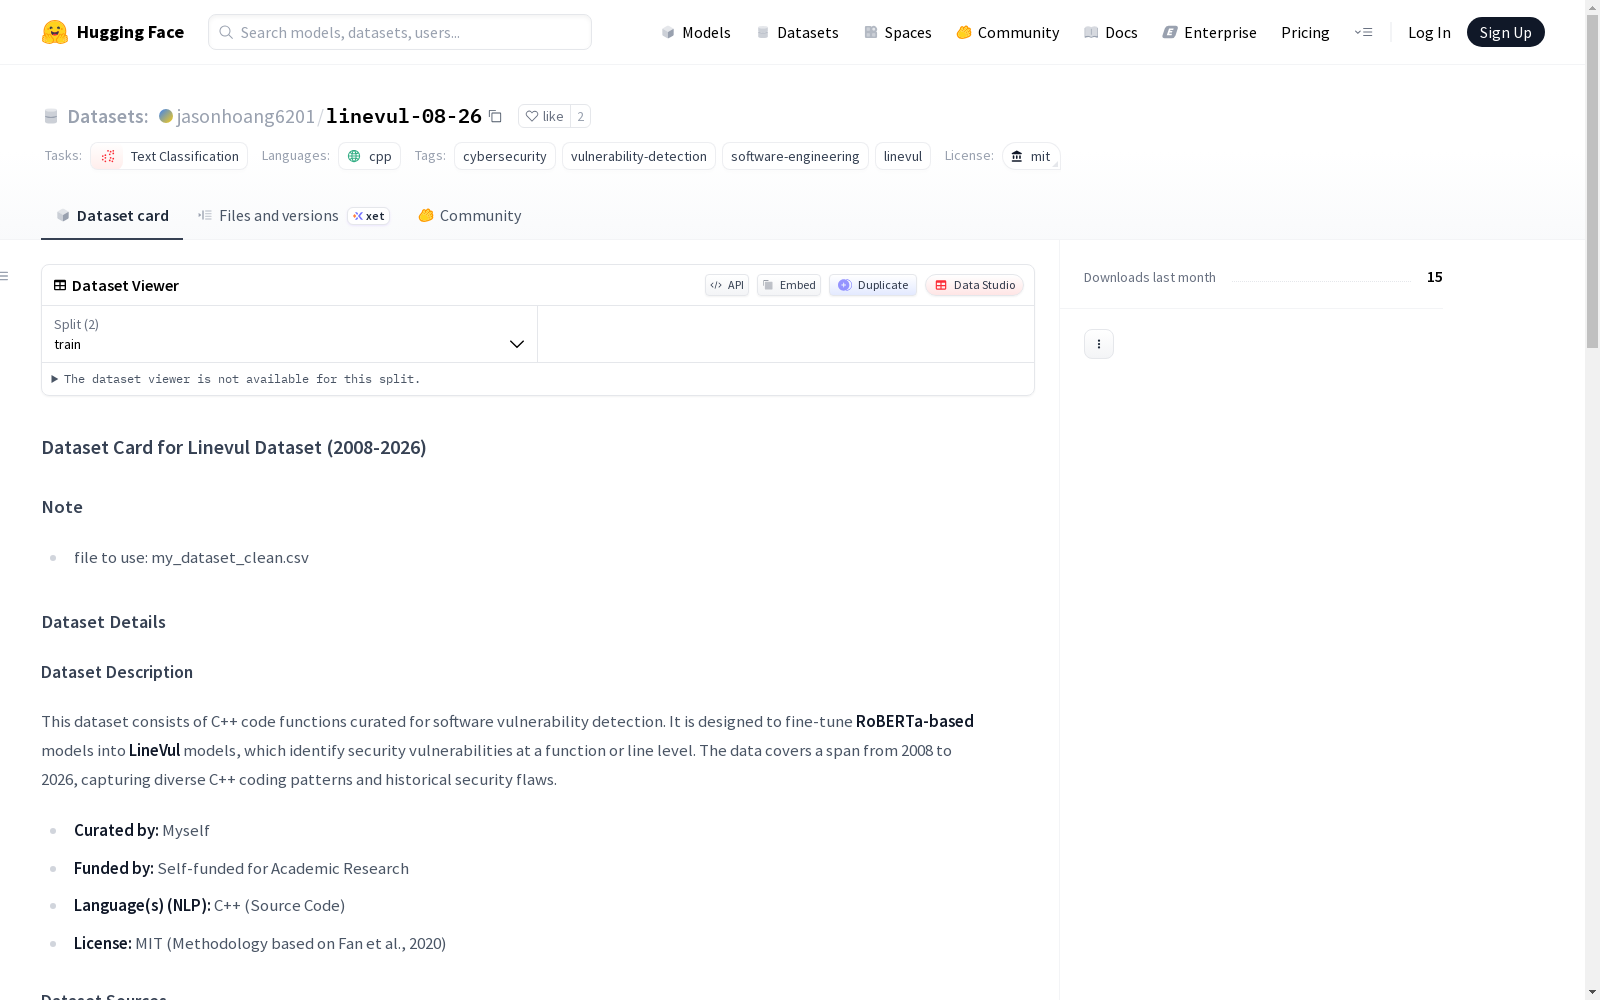The height and width of the screenshot is (1000, 1600).
Task: Click the Note heading
Action: (62, 507)
